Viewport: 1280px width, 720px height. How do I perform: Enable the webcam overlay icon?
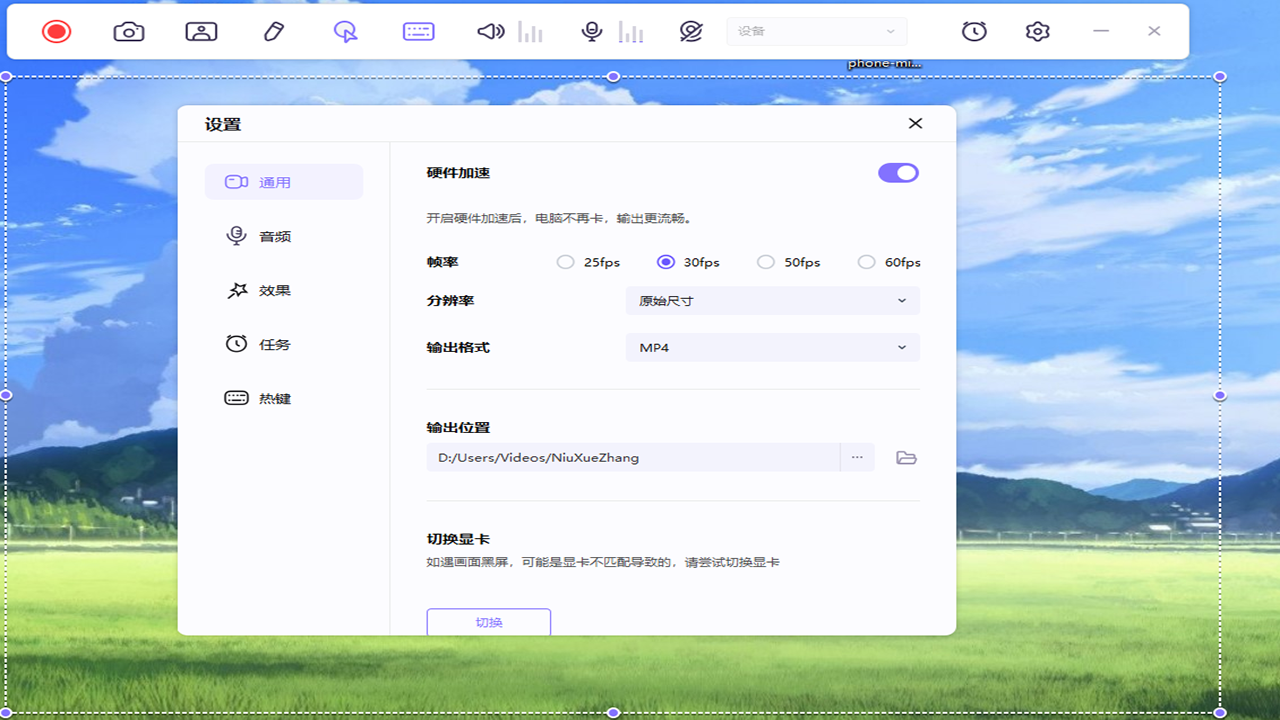coord(201,31)
